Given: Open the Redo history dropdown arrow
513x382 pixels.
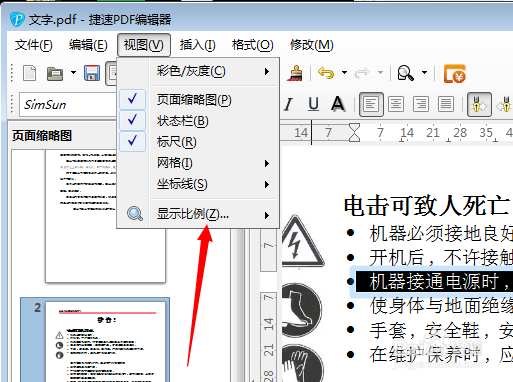Looking at the screenshot, I should 380,72.
